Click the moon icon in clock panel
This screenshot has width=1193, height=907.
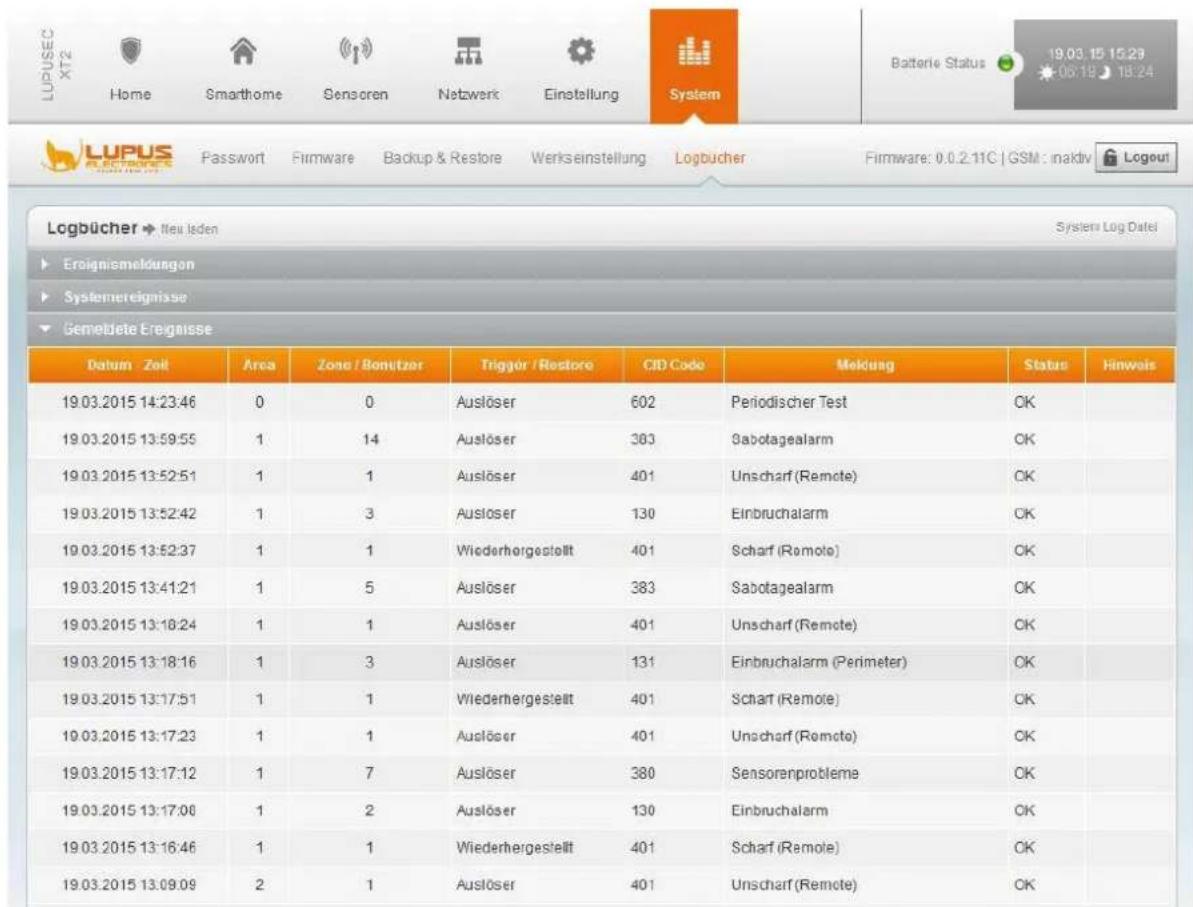[1106, 72]
